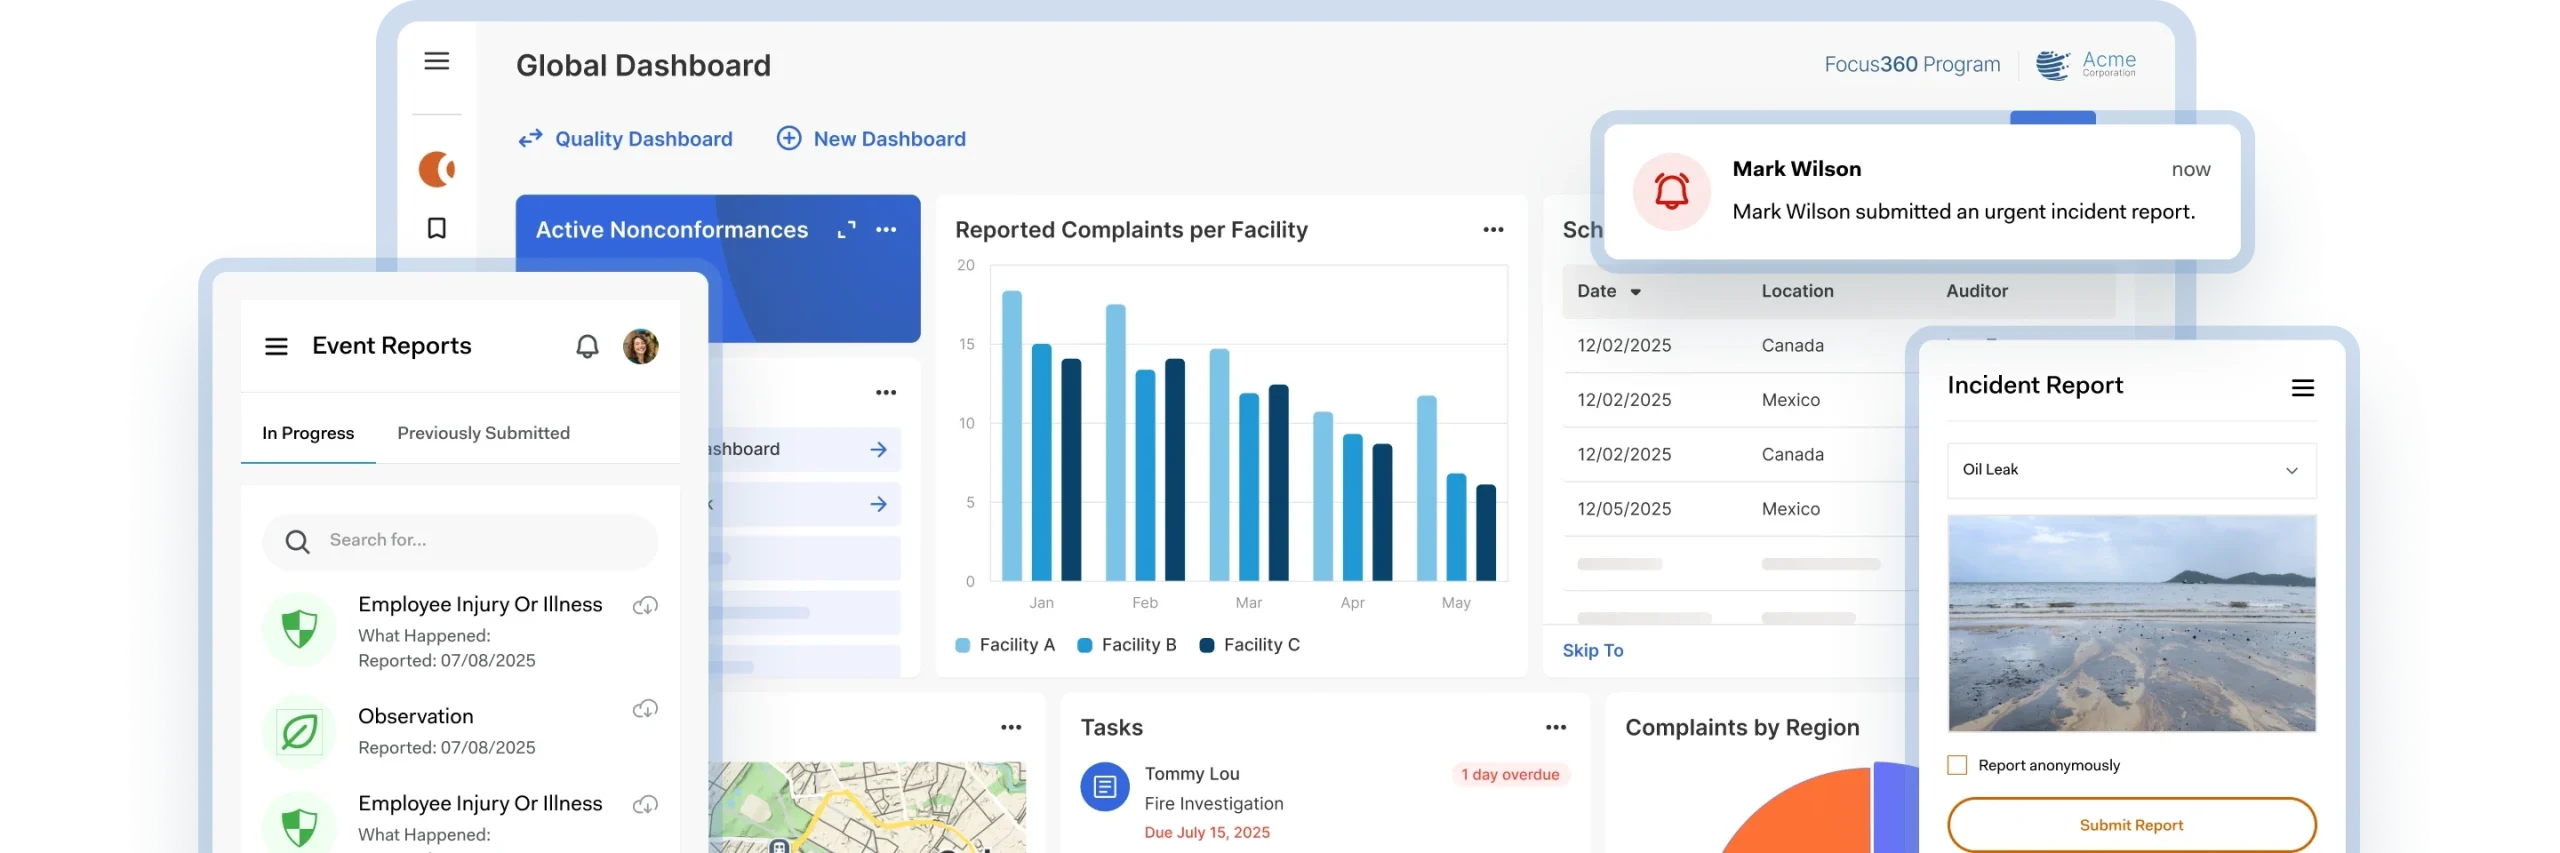Viewport: 2560px width, 853px height.
Task: Open the Tasks widget three-dot menu
Action: [x=1556, y=728]
